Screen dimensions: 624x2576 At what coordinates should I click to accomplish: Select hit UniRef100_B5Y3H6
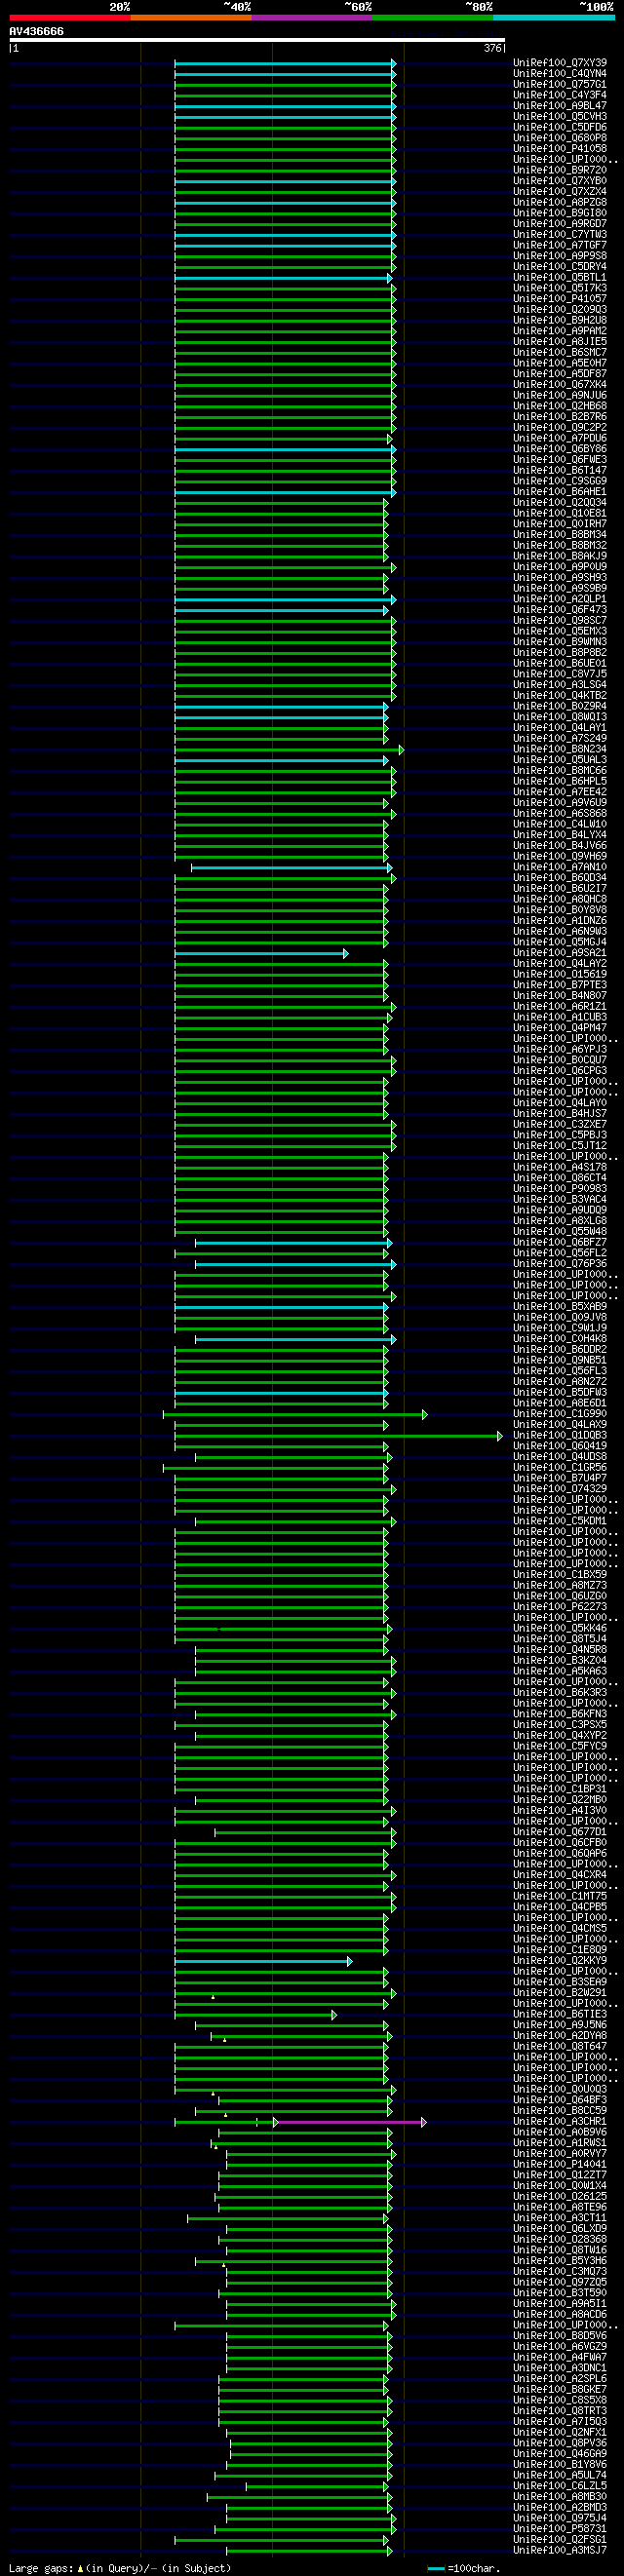tap(560, 2261)
